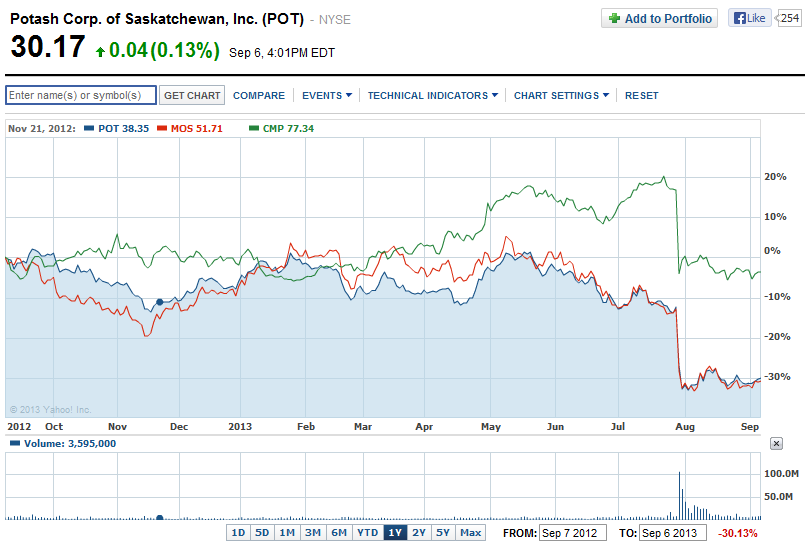Viewport: 808px width, 543px height.
Task: Click the Potash Corp. of Saskatchewan title
Action: click(x=157, y=19)
